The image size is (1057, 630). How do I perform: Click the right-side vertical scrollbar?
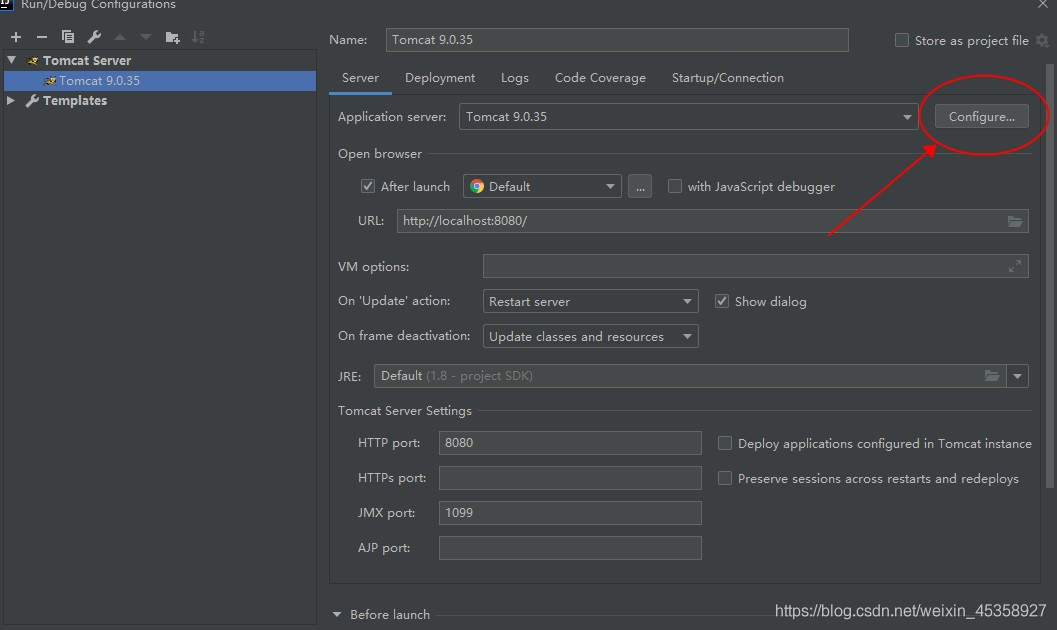pyautogui.click(x=1050, y=276)
